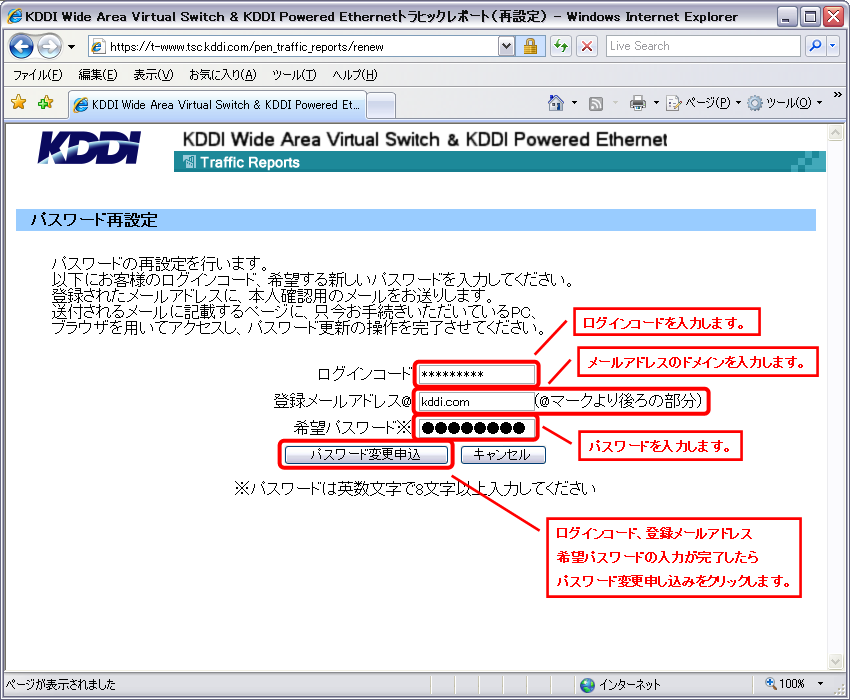
Task: Expand the Print options dropdown arrow
Action: pos(656,102)
